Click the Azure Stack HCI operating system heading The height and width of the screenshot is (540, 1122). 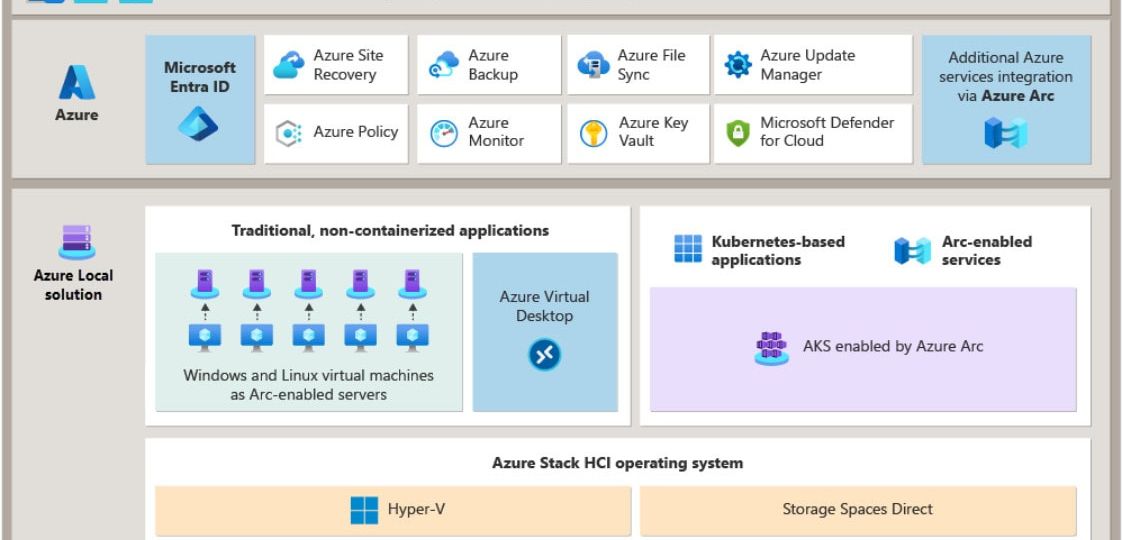point(617,463)
